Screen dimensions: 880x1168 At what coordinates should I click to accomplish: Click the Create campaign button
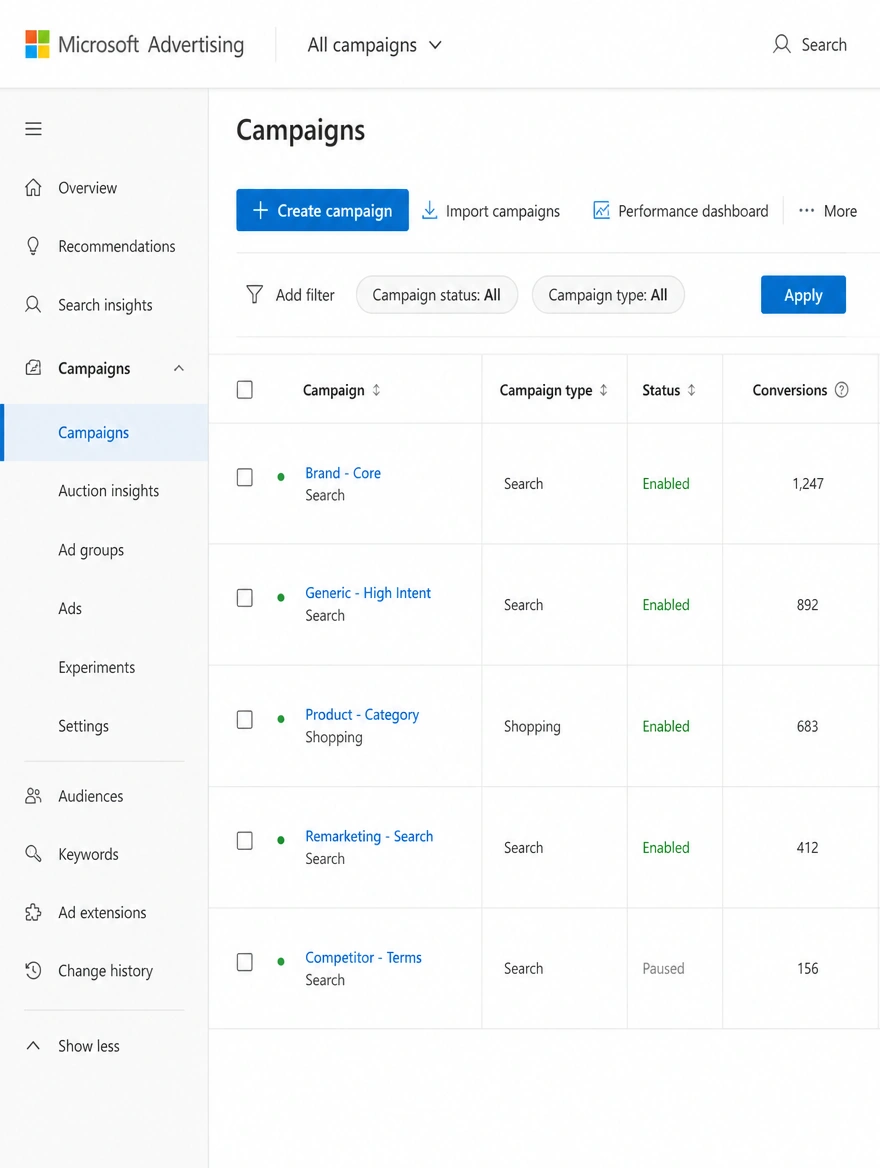tap(323, 210)
